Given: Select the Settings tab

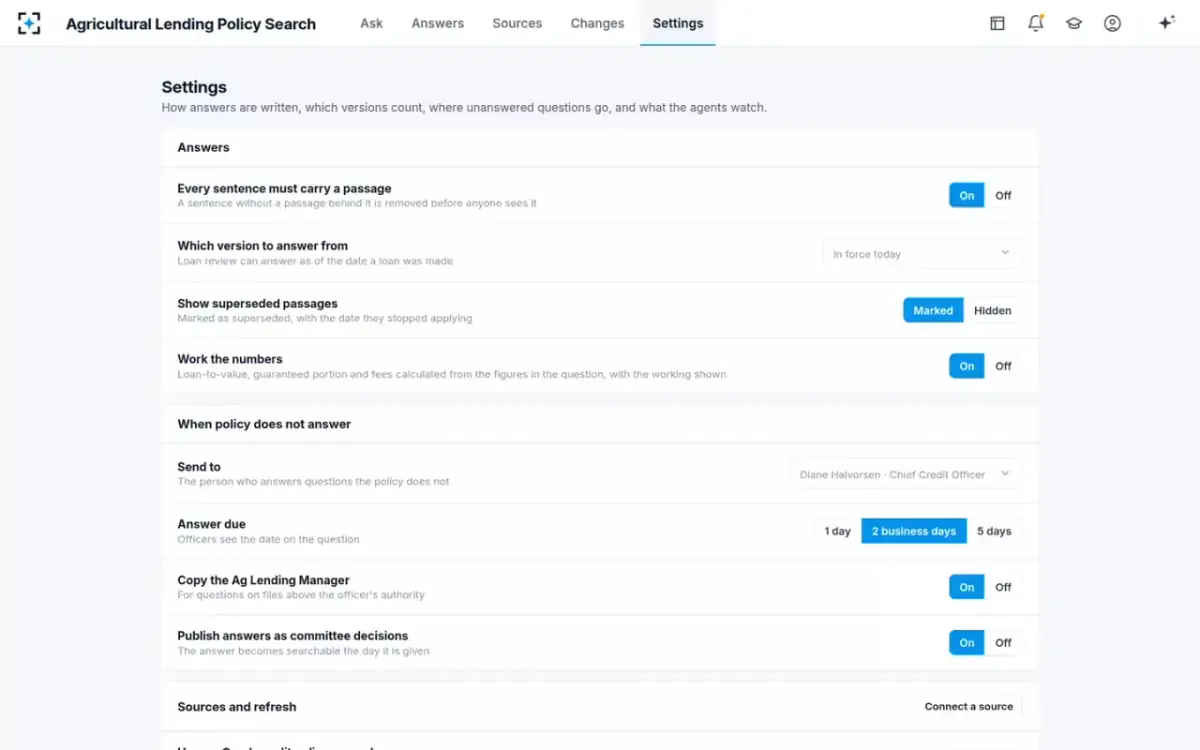Looking at the screenshot, I should pyautogui.click(x=678, y=23).
